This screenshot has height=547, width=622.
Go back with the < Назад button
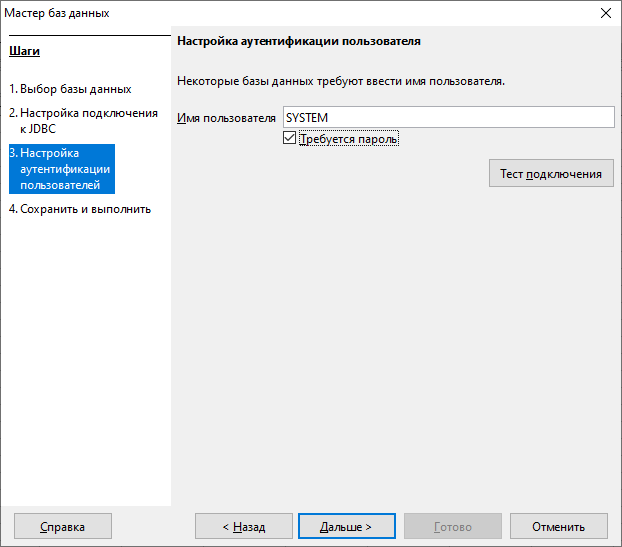coord(244,526)
